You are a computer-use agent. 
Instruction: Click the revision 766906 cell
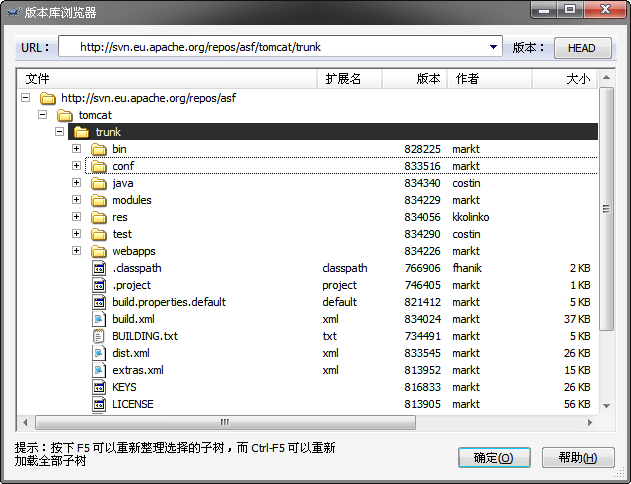point(422,268)
